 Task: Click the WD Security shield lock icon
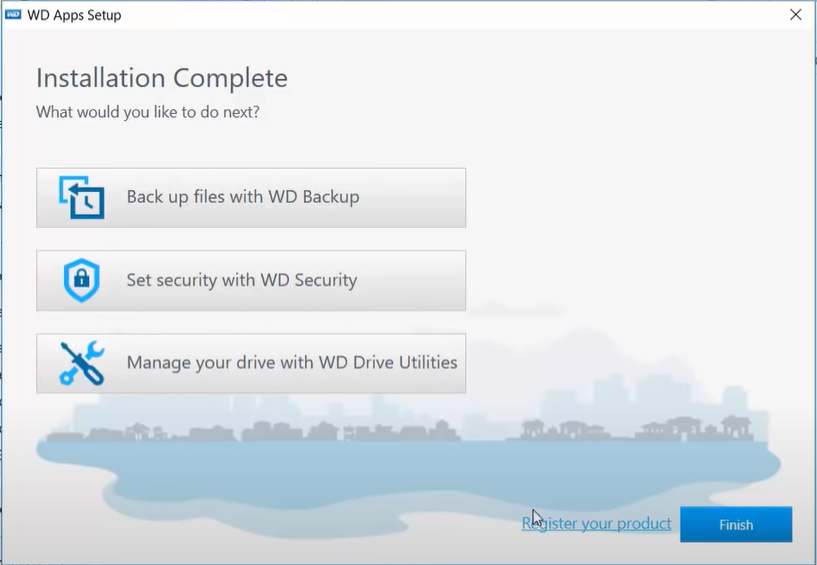pos(81,280)
